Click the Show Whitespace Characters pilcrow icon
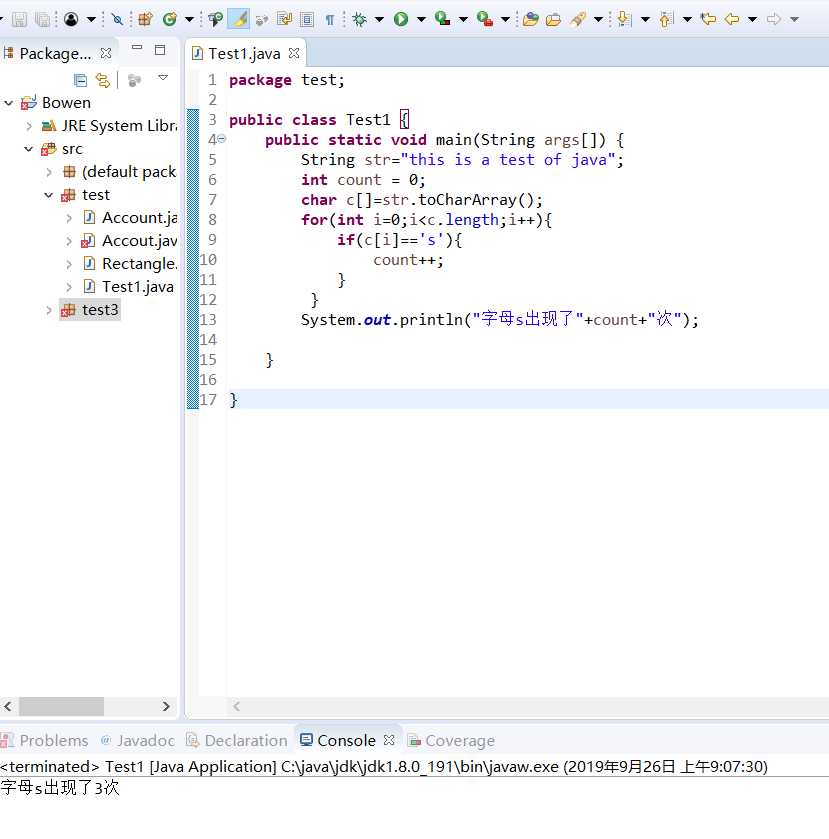The image size is (829, 839). (x=330, y=19)
